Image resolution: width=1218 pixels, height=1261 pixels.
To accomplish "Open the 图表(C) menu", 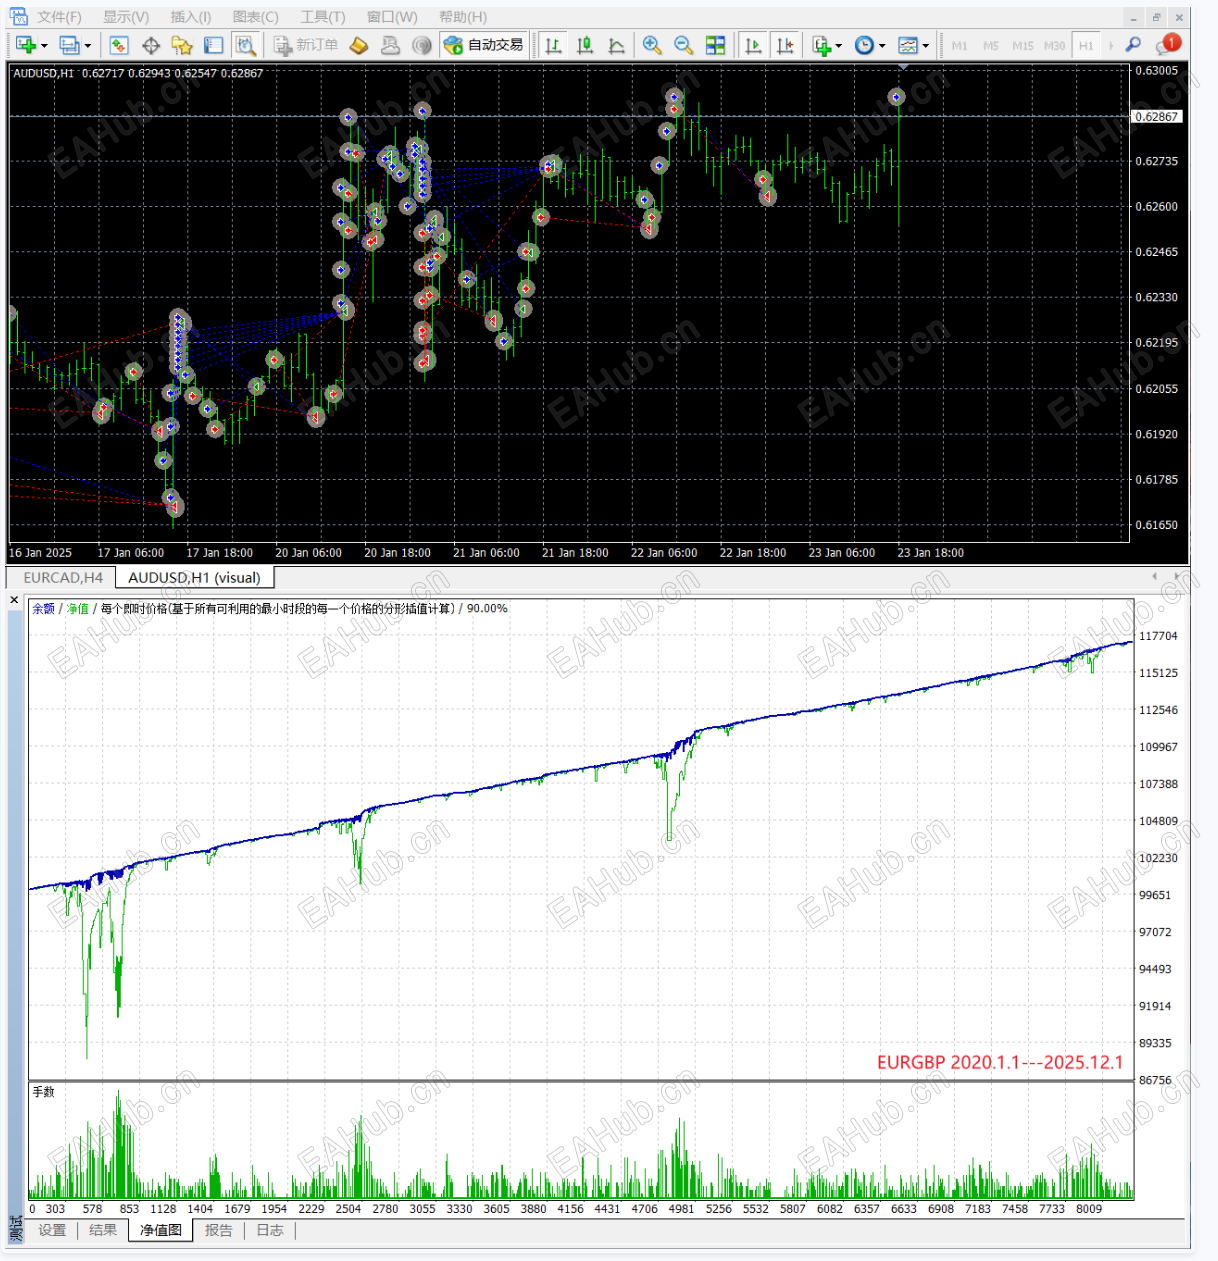I will click(256, 17).
